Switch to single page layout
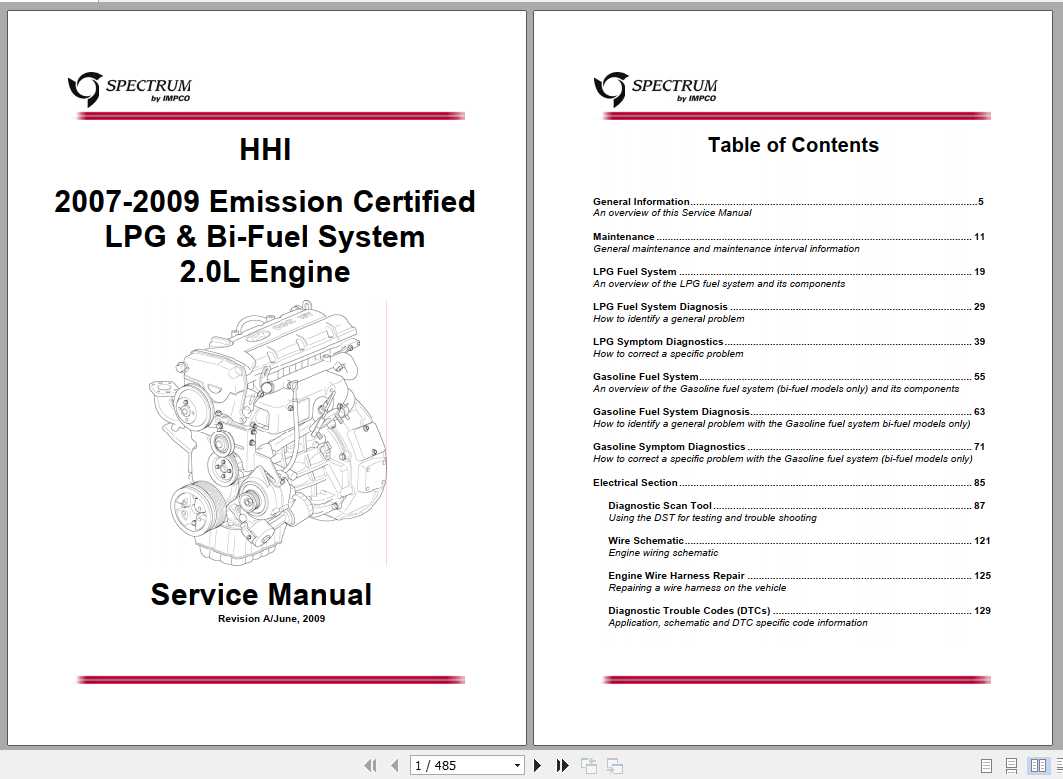The image size is (1063, 779). (x=986, y=765)
